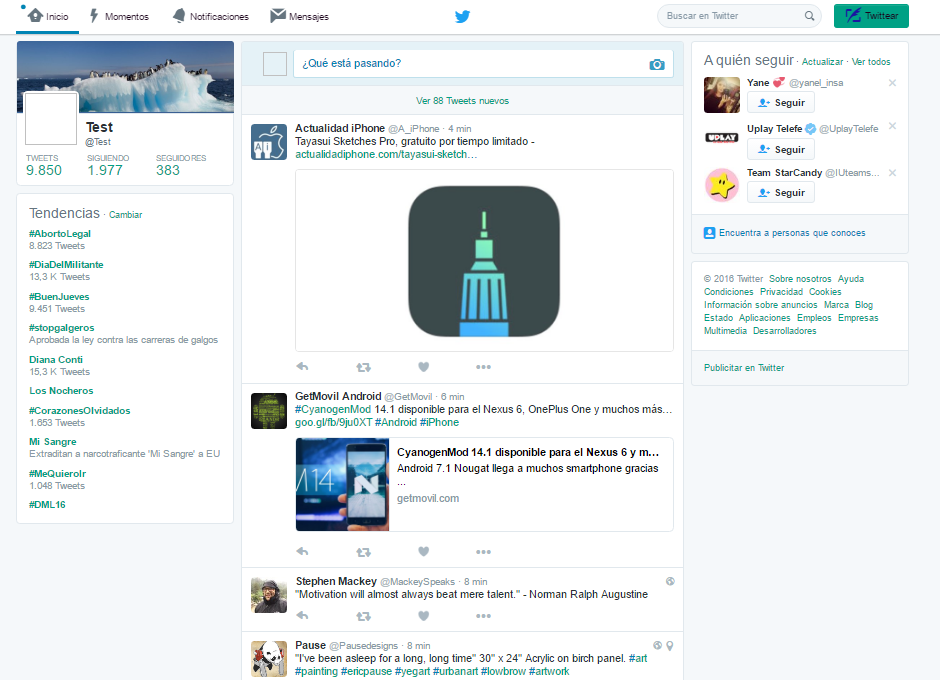Open the Diana Conti trend
This screenshot has height=680, width=940.
(x=56, y=359)
